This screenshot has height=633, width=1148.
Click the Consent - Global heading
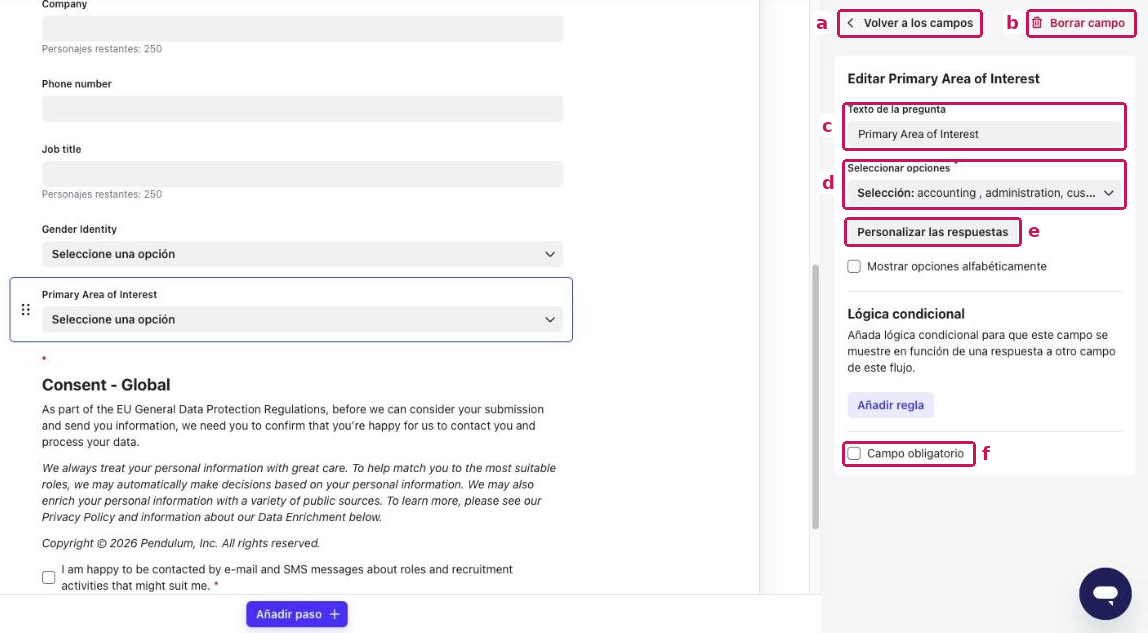[106, 385]
